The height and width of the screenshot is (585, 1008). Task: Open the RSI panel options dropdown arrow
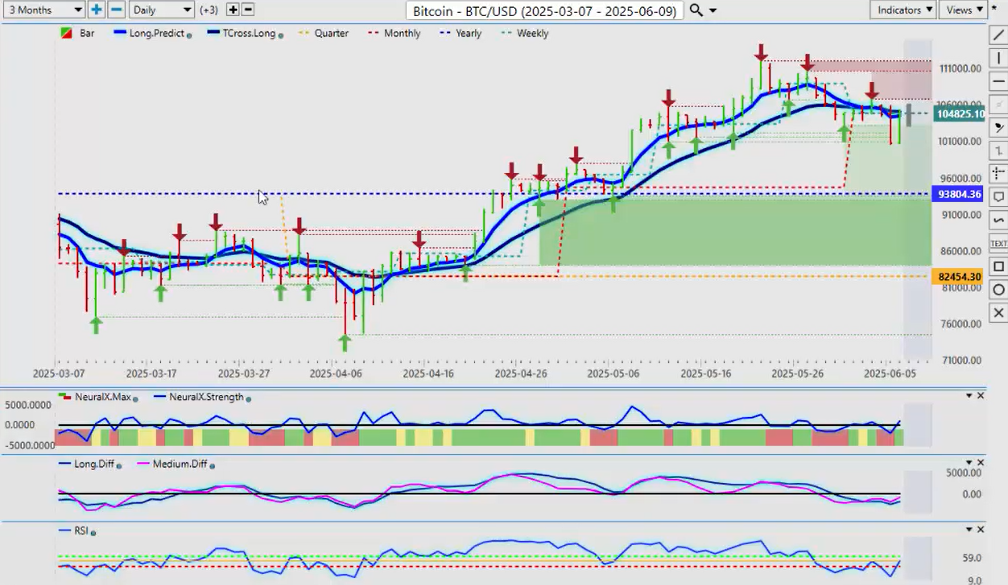click(x=969, y=529)
